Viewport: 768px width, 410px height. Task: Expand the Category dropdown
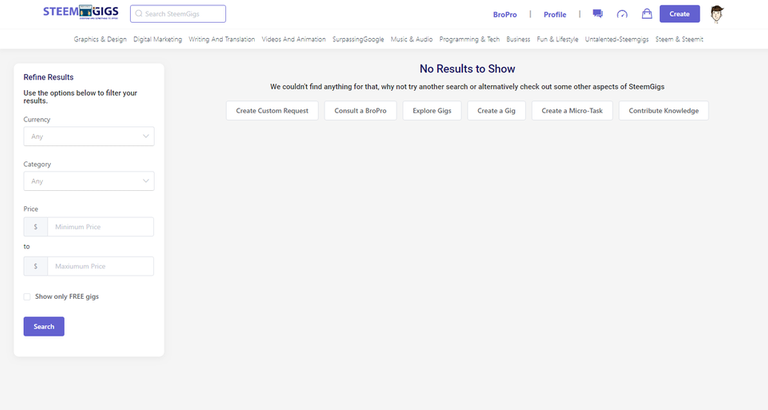[x=89, y=181]
